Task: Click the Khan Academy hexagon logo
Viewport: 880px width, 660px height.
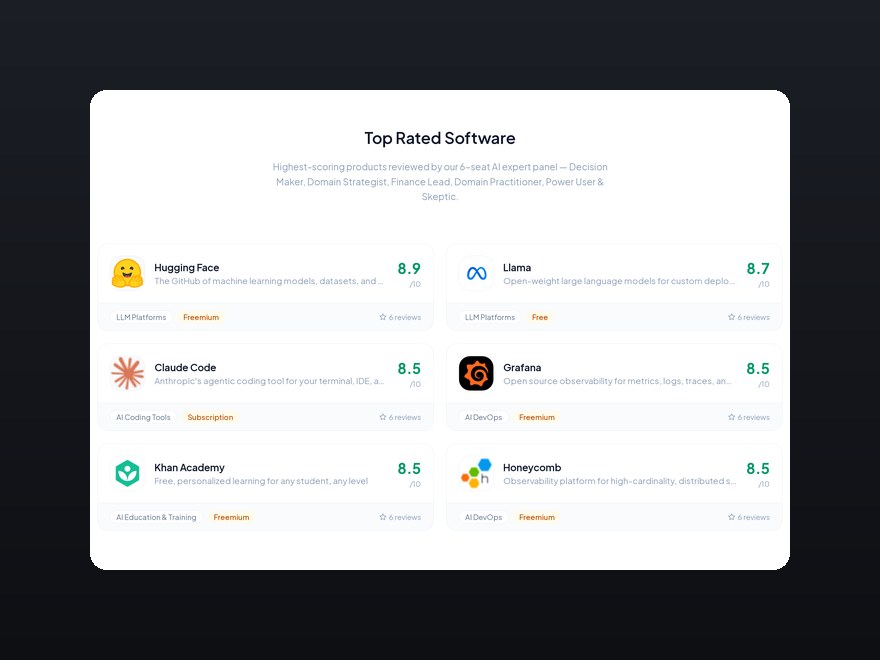Action: pyautogui.click(x=127, y=473)
